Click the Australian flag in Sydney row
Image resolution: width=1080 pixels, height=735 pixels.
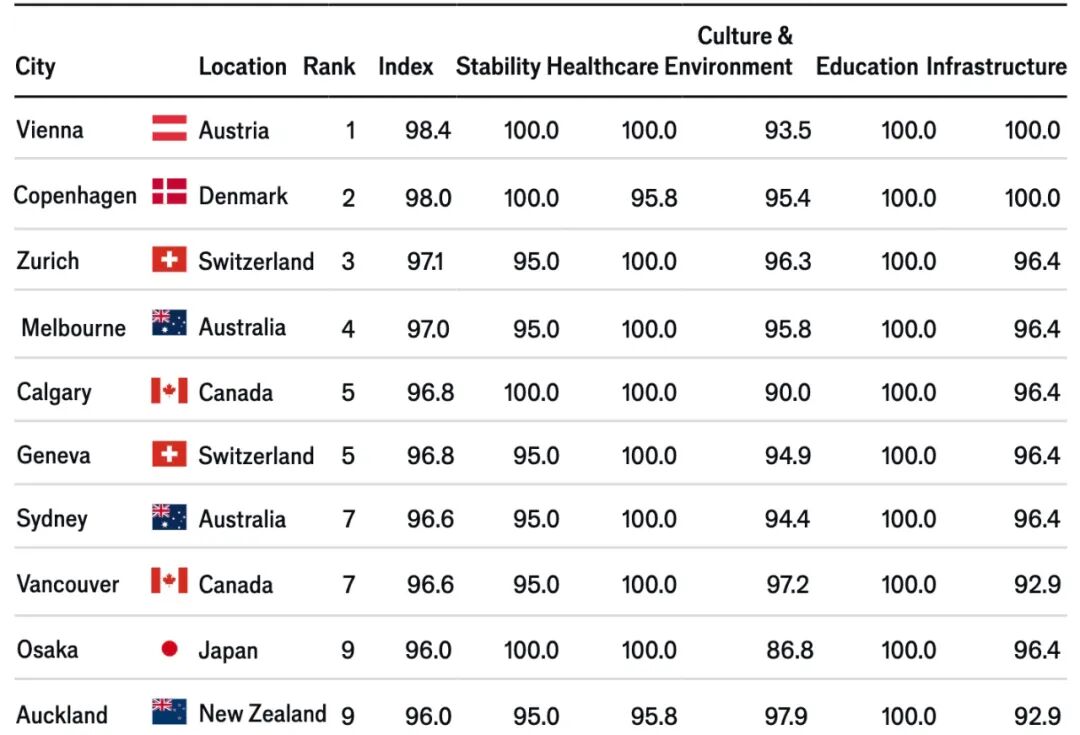tap(169, 517)
